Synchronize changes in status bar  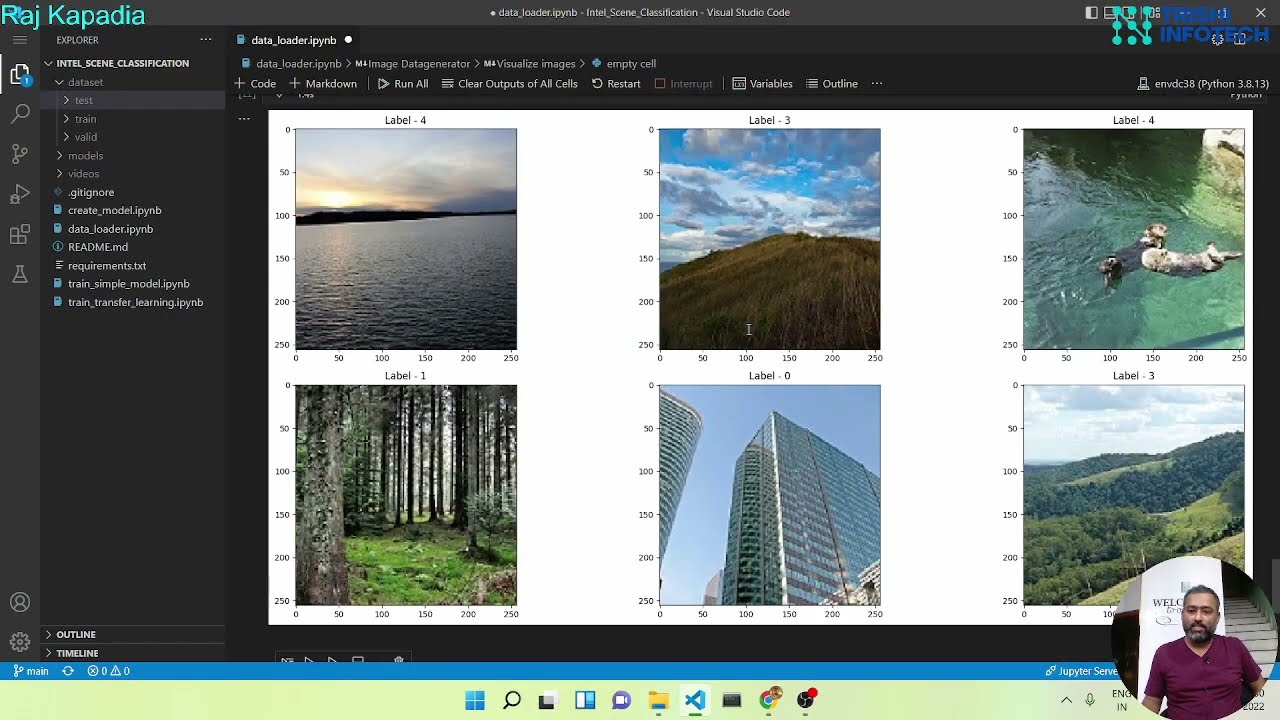click(68, 671)
